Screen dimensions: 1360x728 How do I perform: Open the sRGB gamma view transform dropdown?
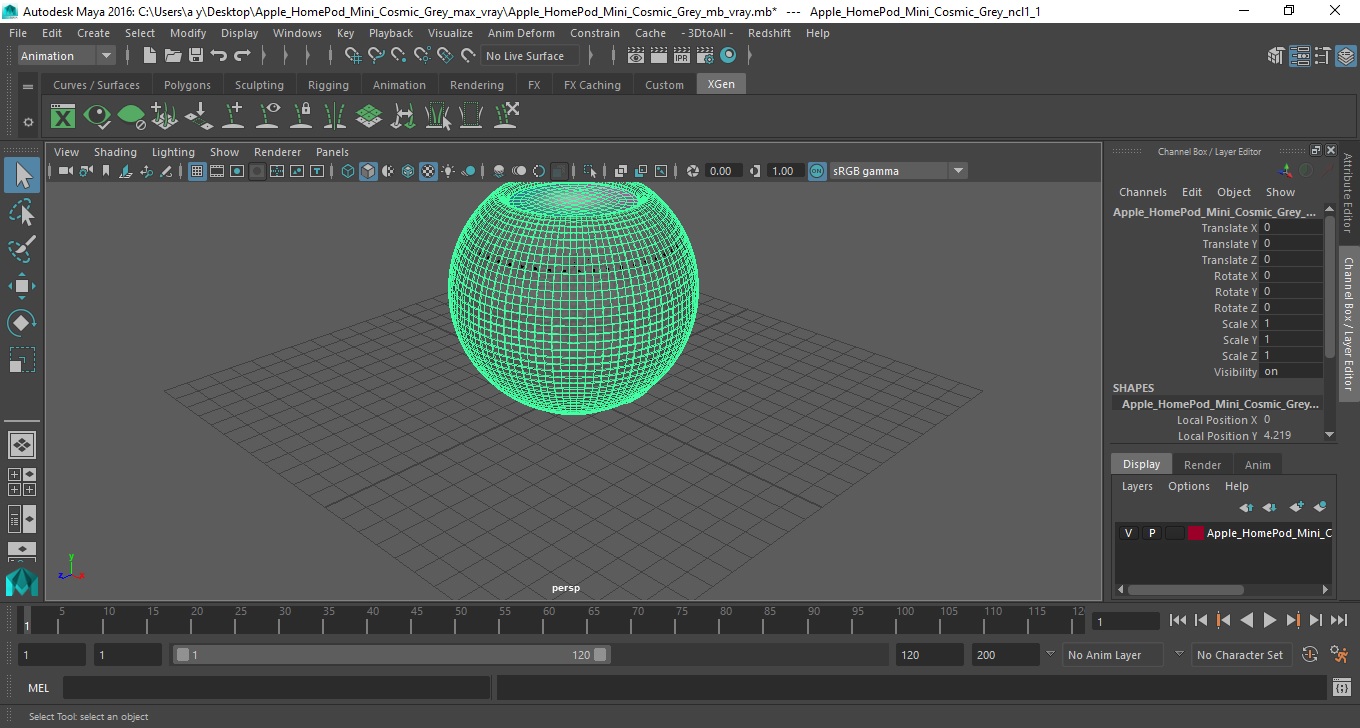[898, 171]
